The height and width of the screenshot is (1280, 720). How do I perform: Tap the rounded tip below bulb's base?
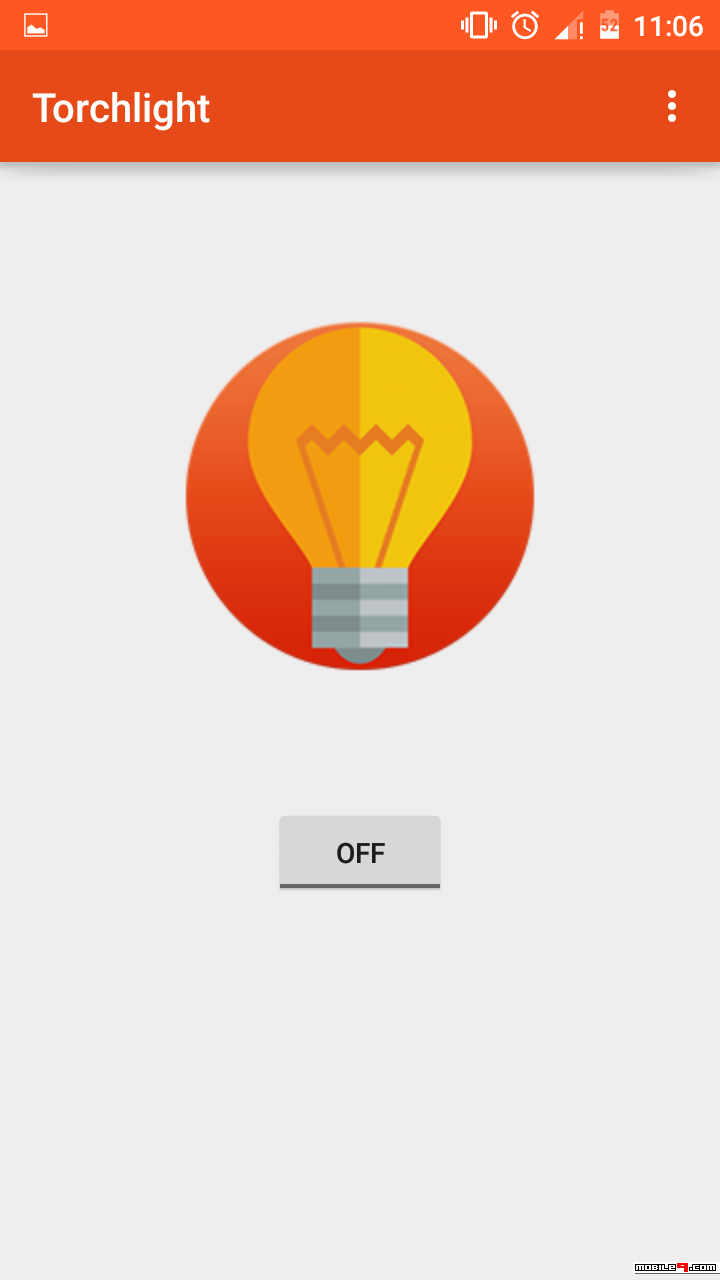coord(360,655)
